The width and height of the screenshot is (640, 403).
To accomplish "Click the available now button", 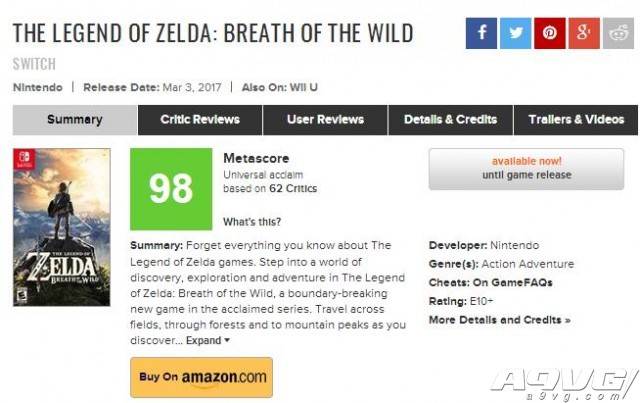I will tap(526, 169).
